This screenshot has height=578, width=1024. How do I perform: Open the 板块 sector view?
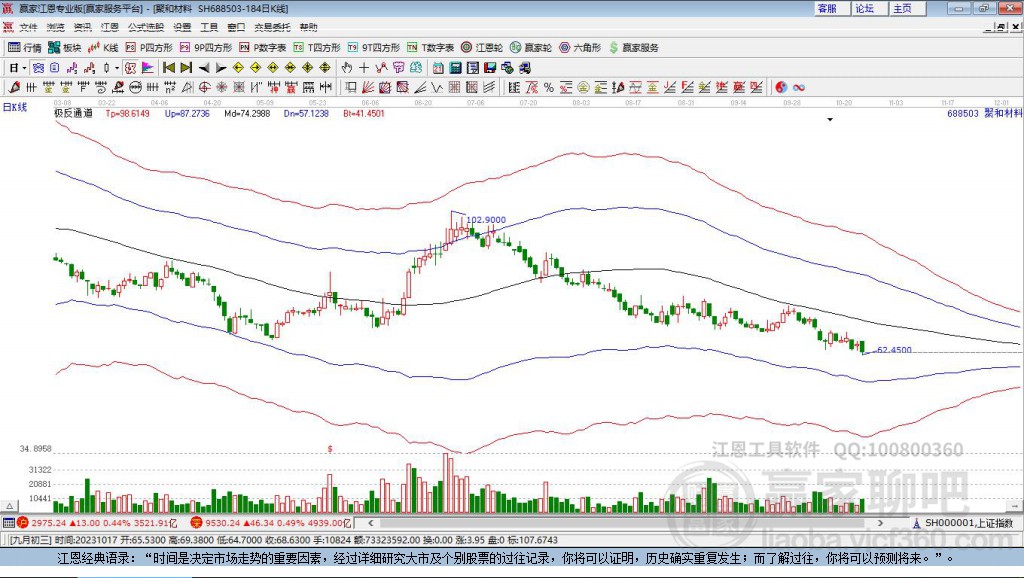(x=65, y=47)
